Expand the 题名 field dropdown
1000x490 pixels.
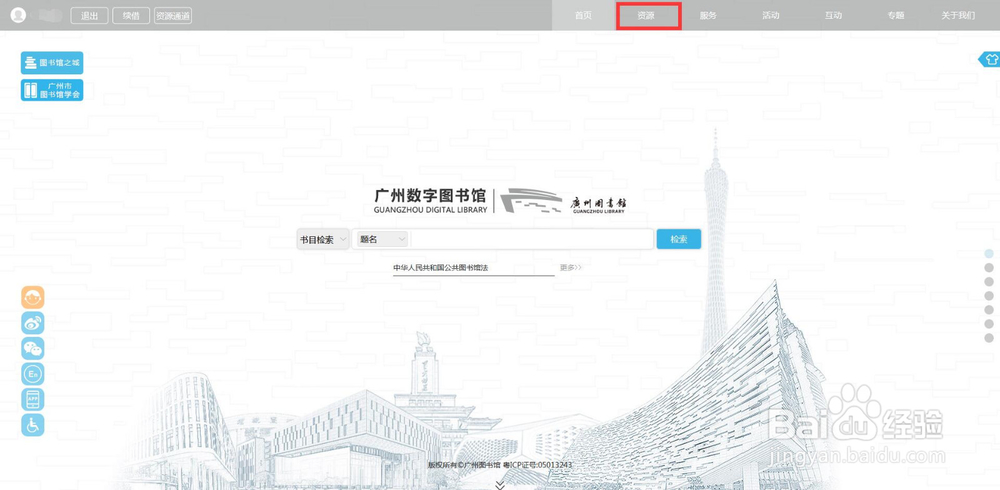tap(383, 239)
